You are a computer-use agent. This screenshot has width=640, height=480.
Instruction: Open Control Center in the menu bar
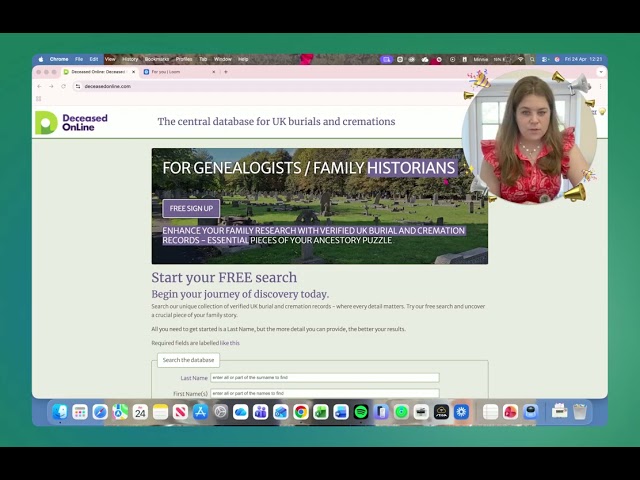[x=544, y=59]
